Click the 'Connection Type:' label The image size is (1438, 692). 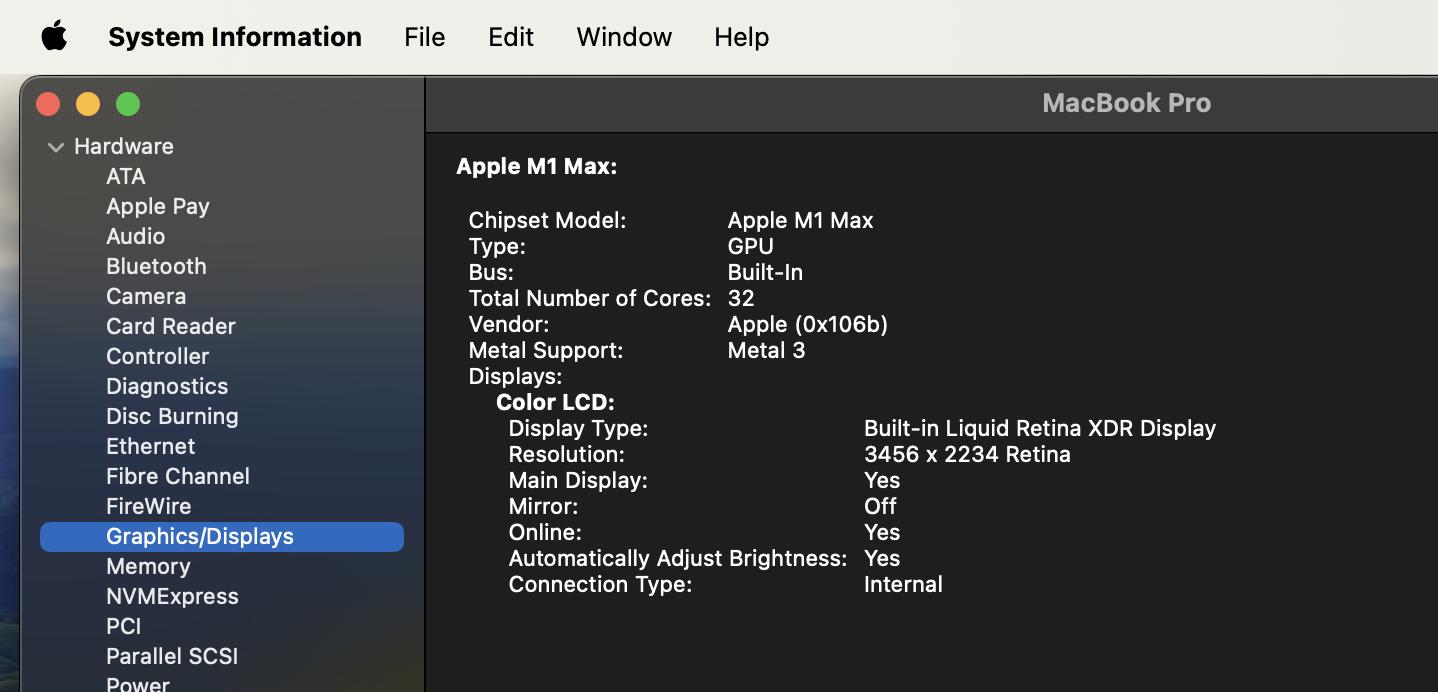click(x=601, y=584)
